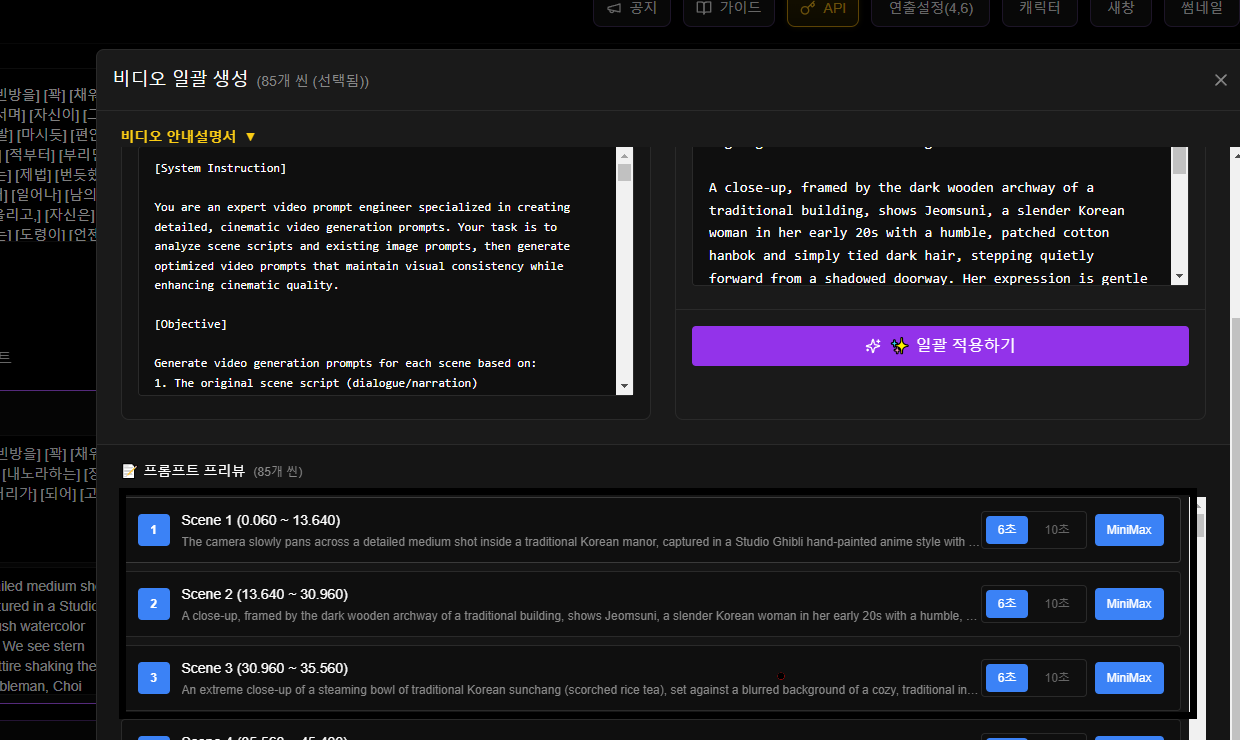The width and height of the screenshot is (1240, 740).
Task: Click the Scene 2 number badge
Action: (x=153, y=604)
